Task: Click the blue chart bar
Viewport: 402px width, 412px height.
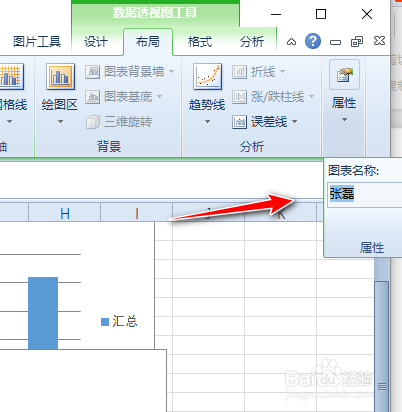Action: (x=43, y=313)
